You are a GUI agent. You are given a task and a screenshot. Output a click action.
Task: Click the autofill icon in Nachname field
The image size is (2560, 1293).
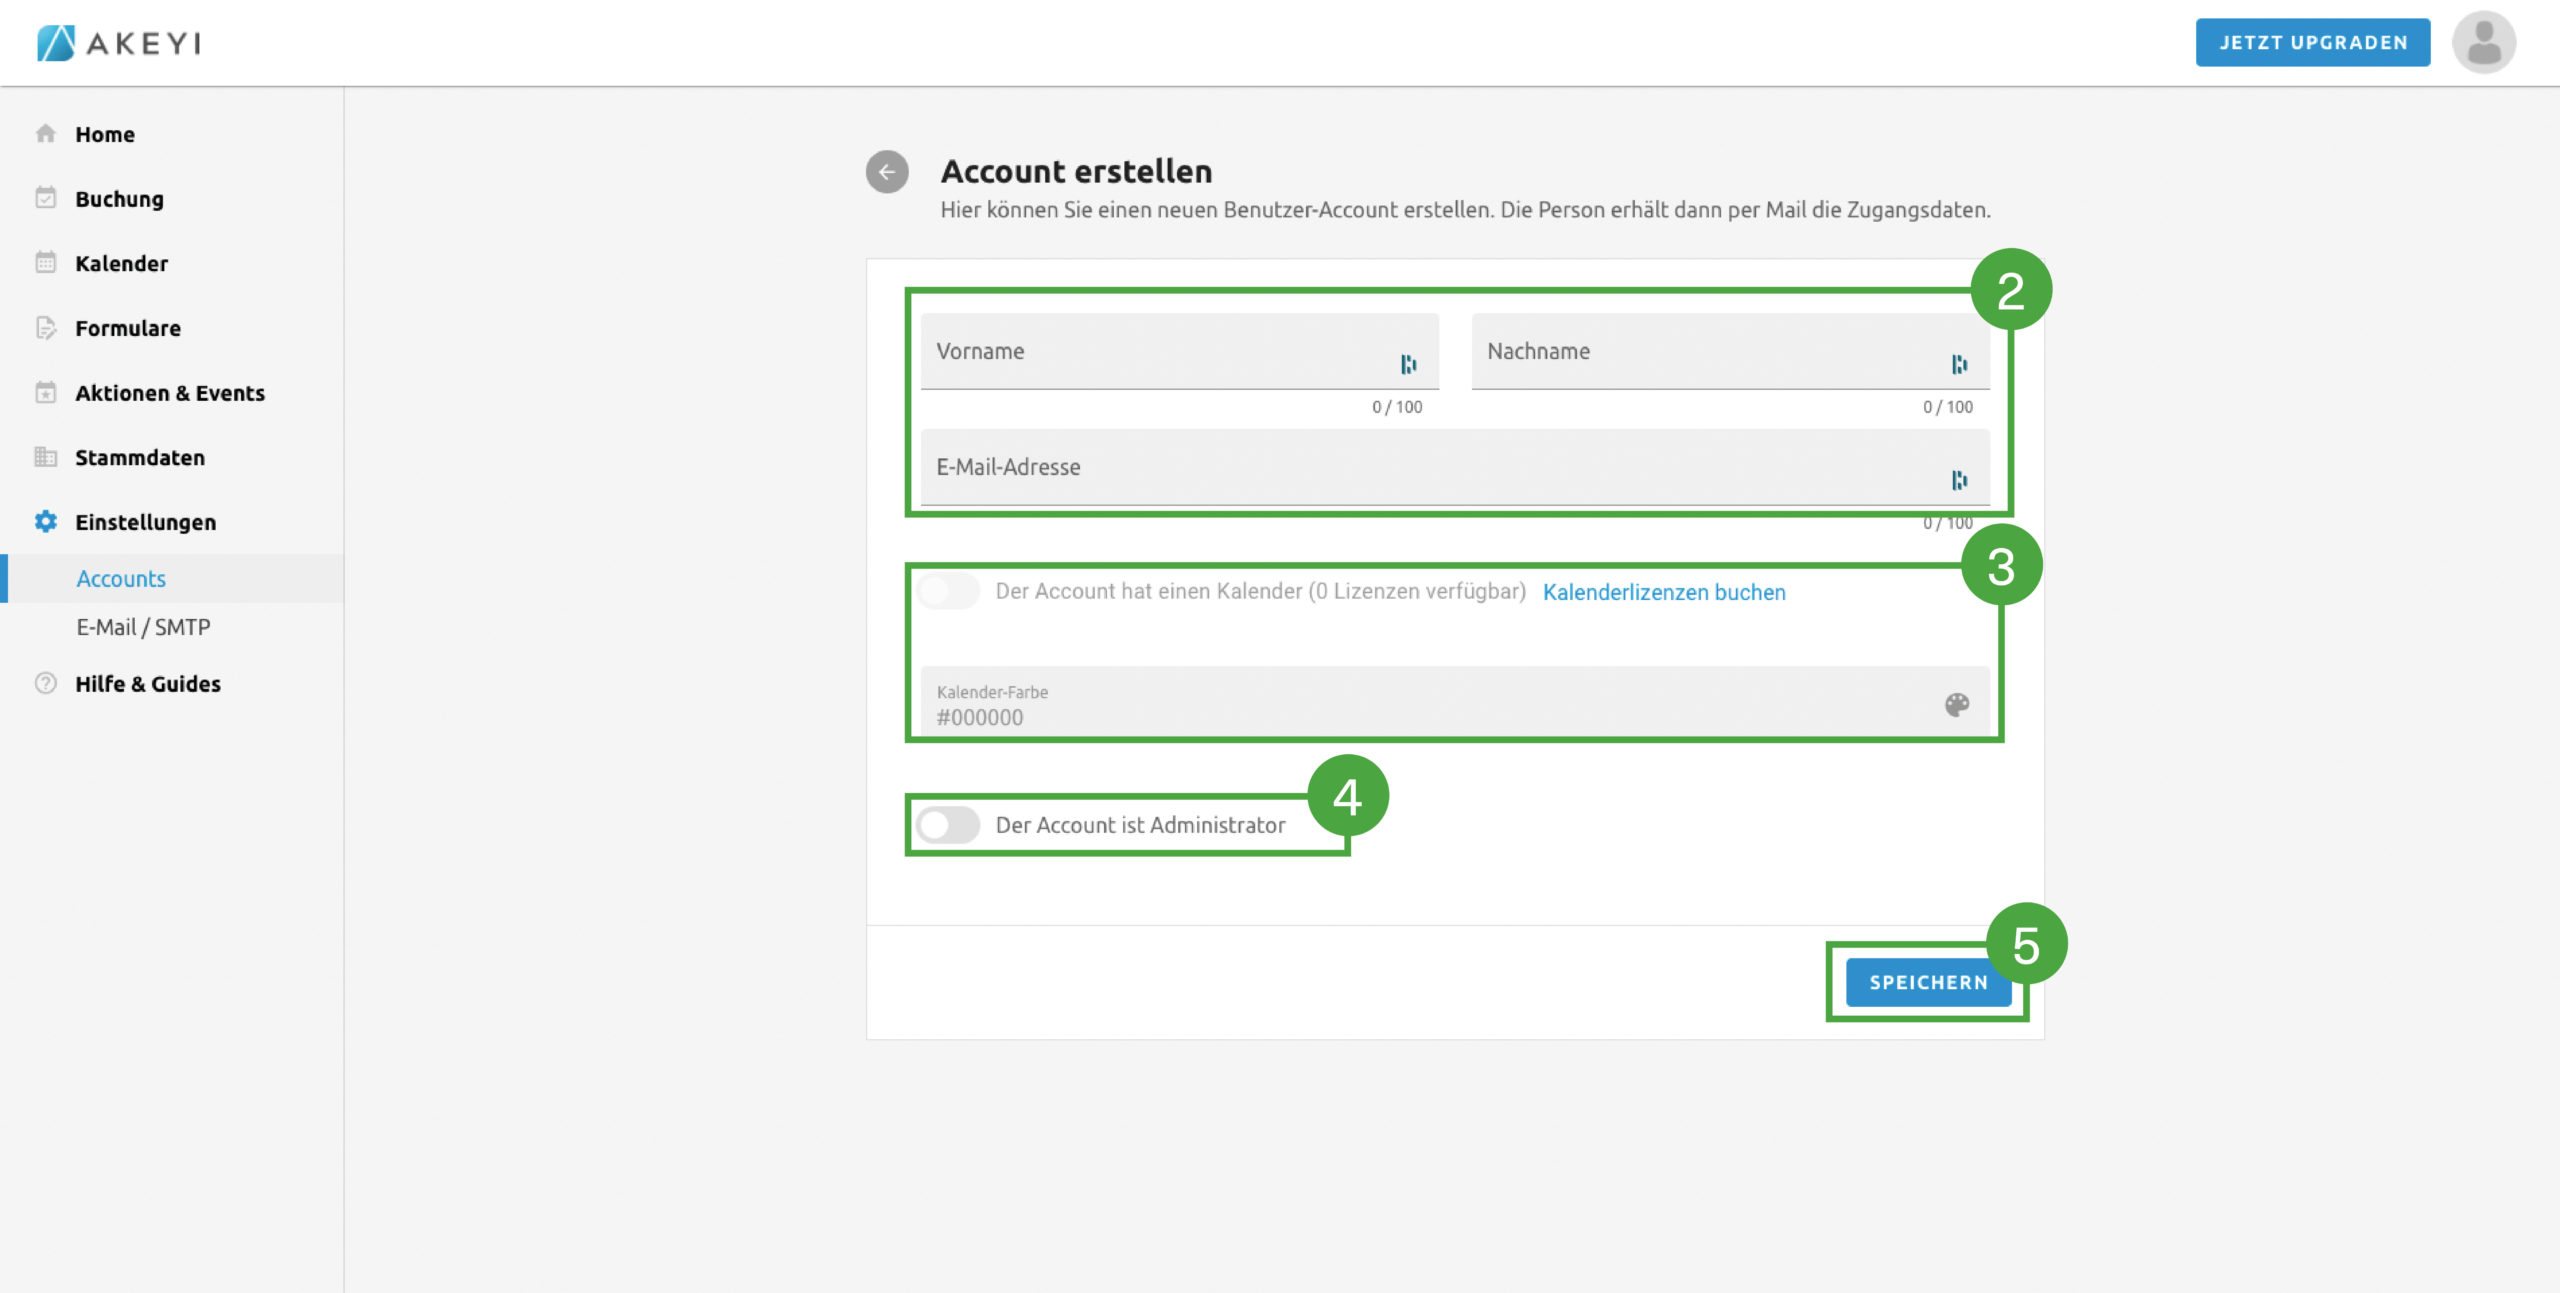point(1959,364)
